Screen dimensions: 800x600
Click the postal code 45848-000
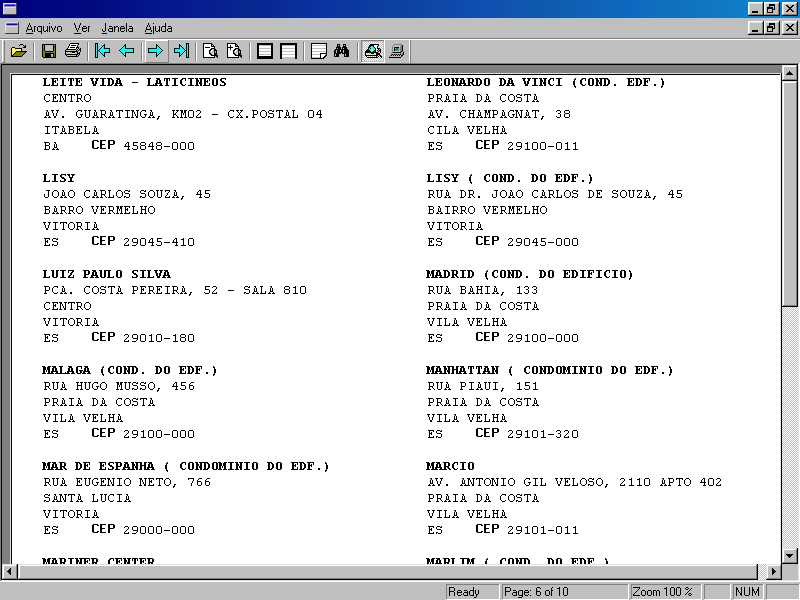pyautogui.click(x=159, y=146)
